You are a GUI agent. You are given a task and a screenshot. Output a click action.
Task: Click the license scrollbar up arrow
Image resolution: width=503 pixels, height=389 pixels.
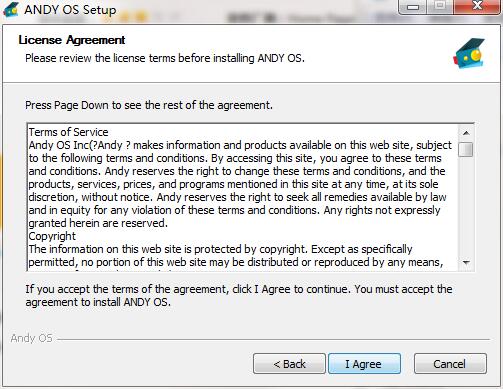466,133
